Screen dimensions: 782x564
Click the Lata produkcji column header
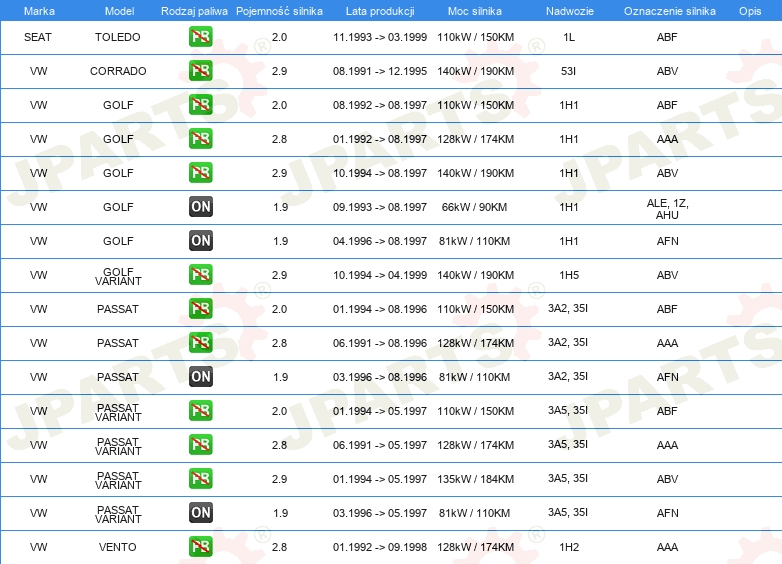click(380, 11)
